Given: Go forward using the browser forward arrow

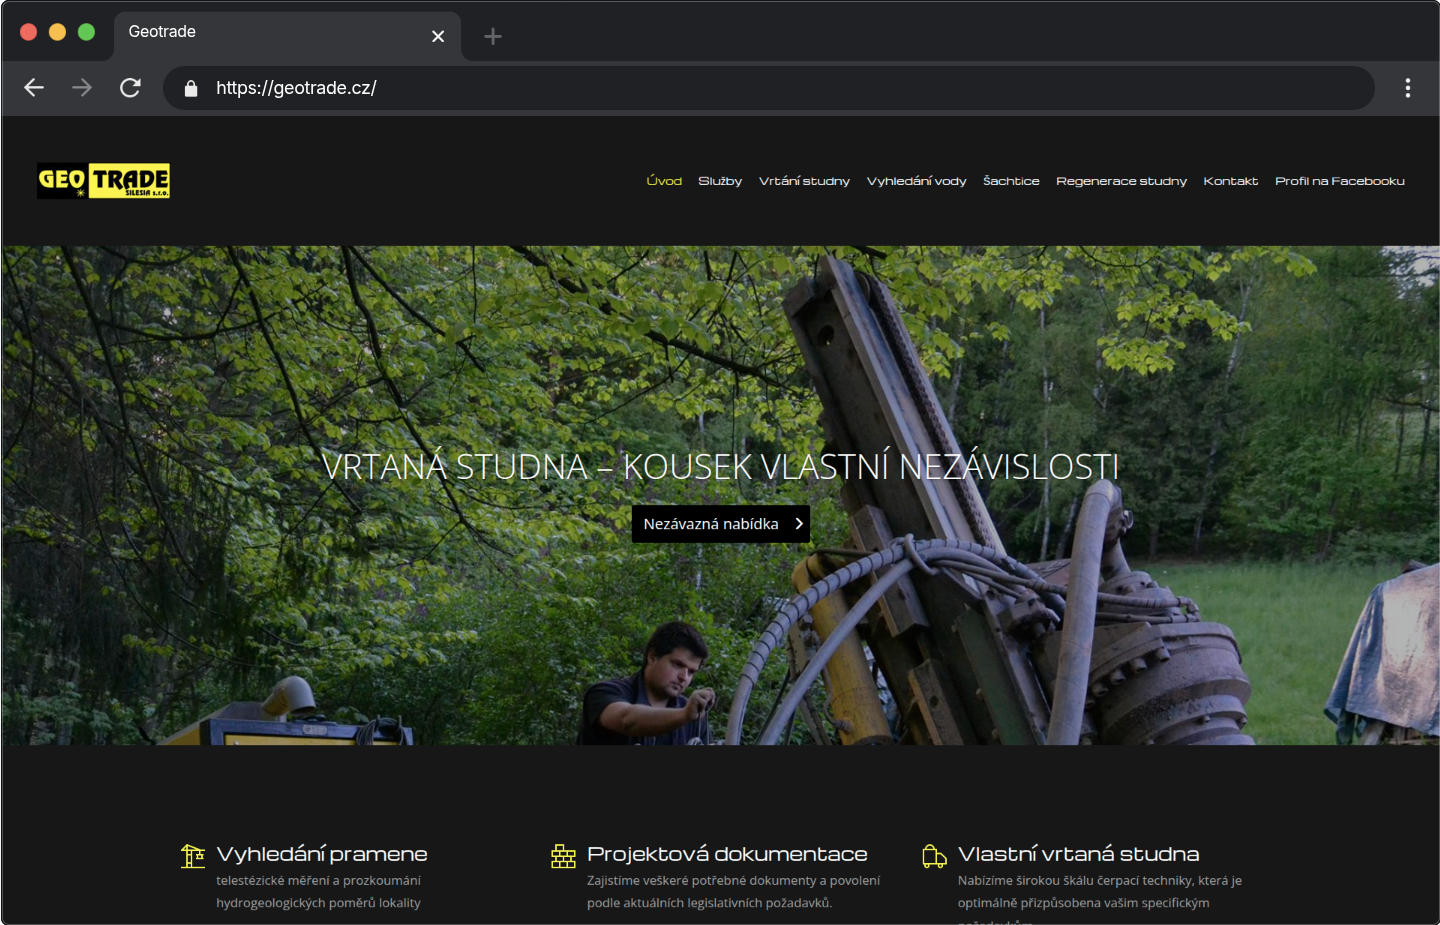Looking at the screenshot, I should coord(82,88).
